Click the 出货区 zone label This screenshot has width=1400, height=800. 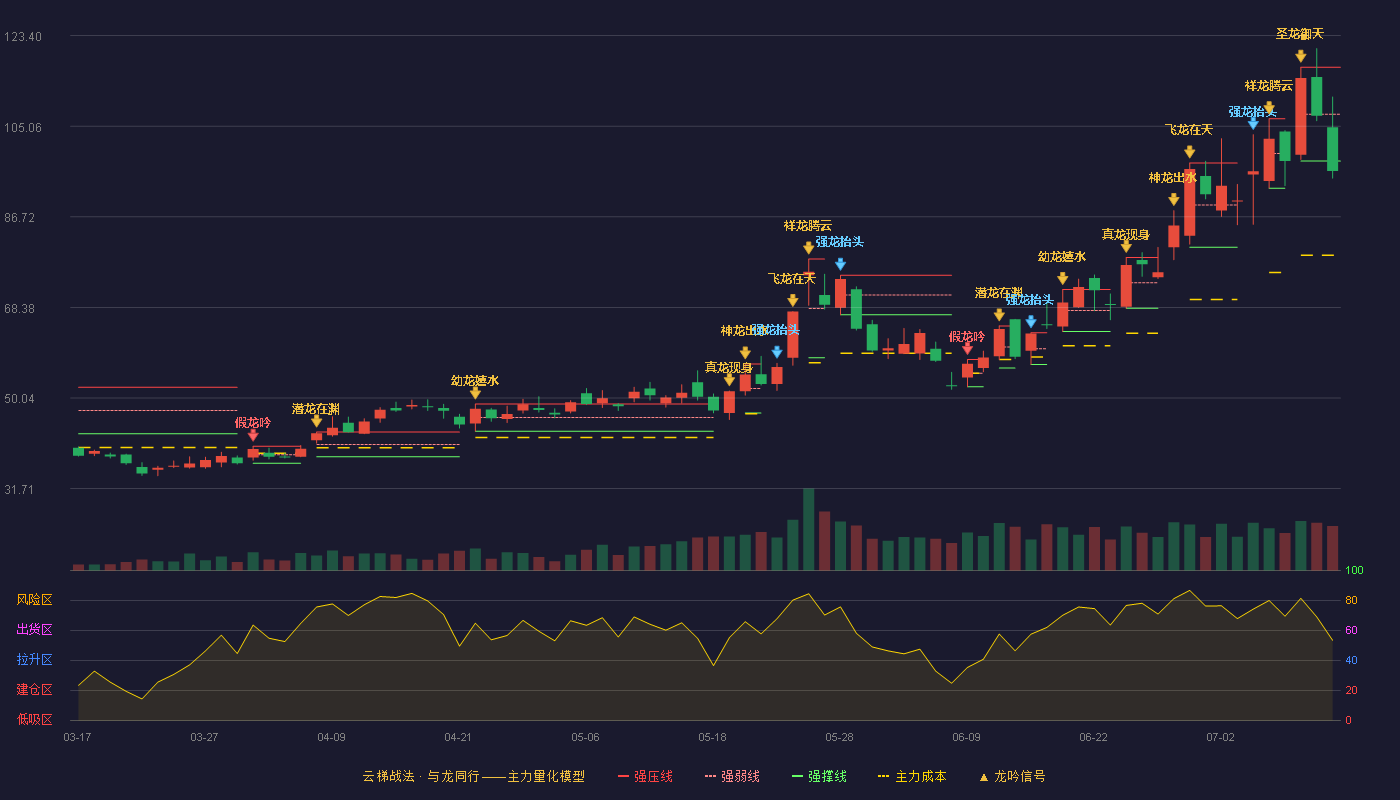coord(34,630)
